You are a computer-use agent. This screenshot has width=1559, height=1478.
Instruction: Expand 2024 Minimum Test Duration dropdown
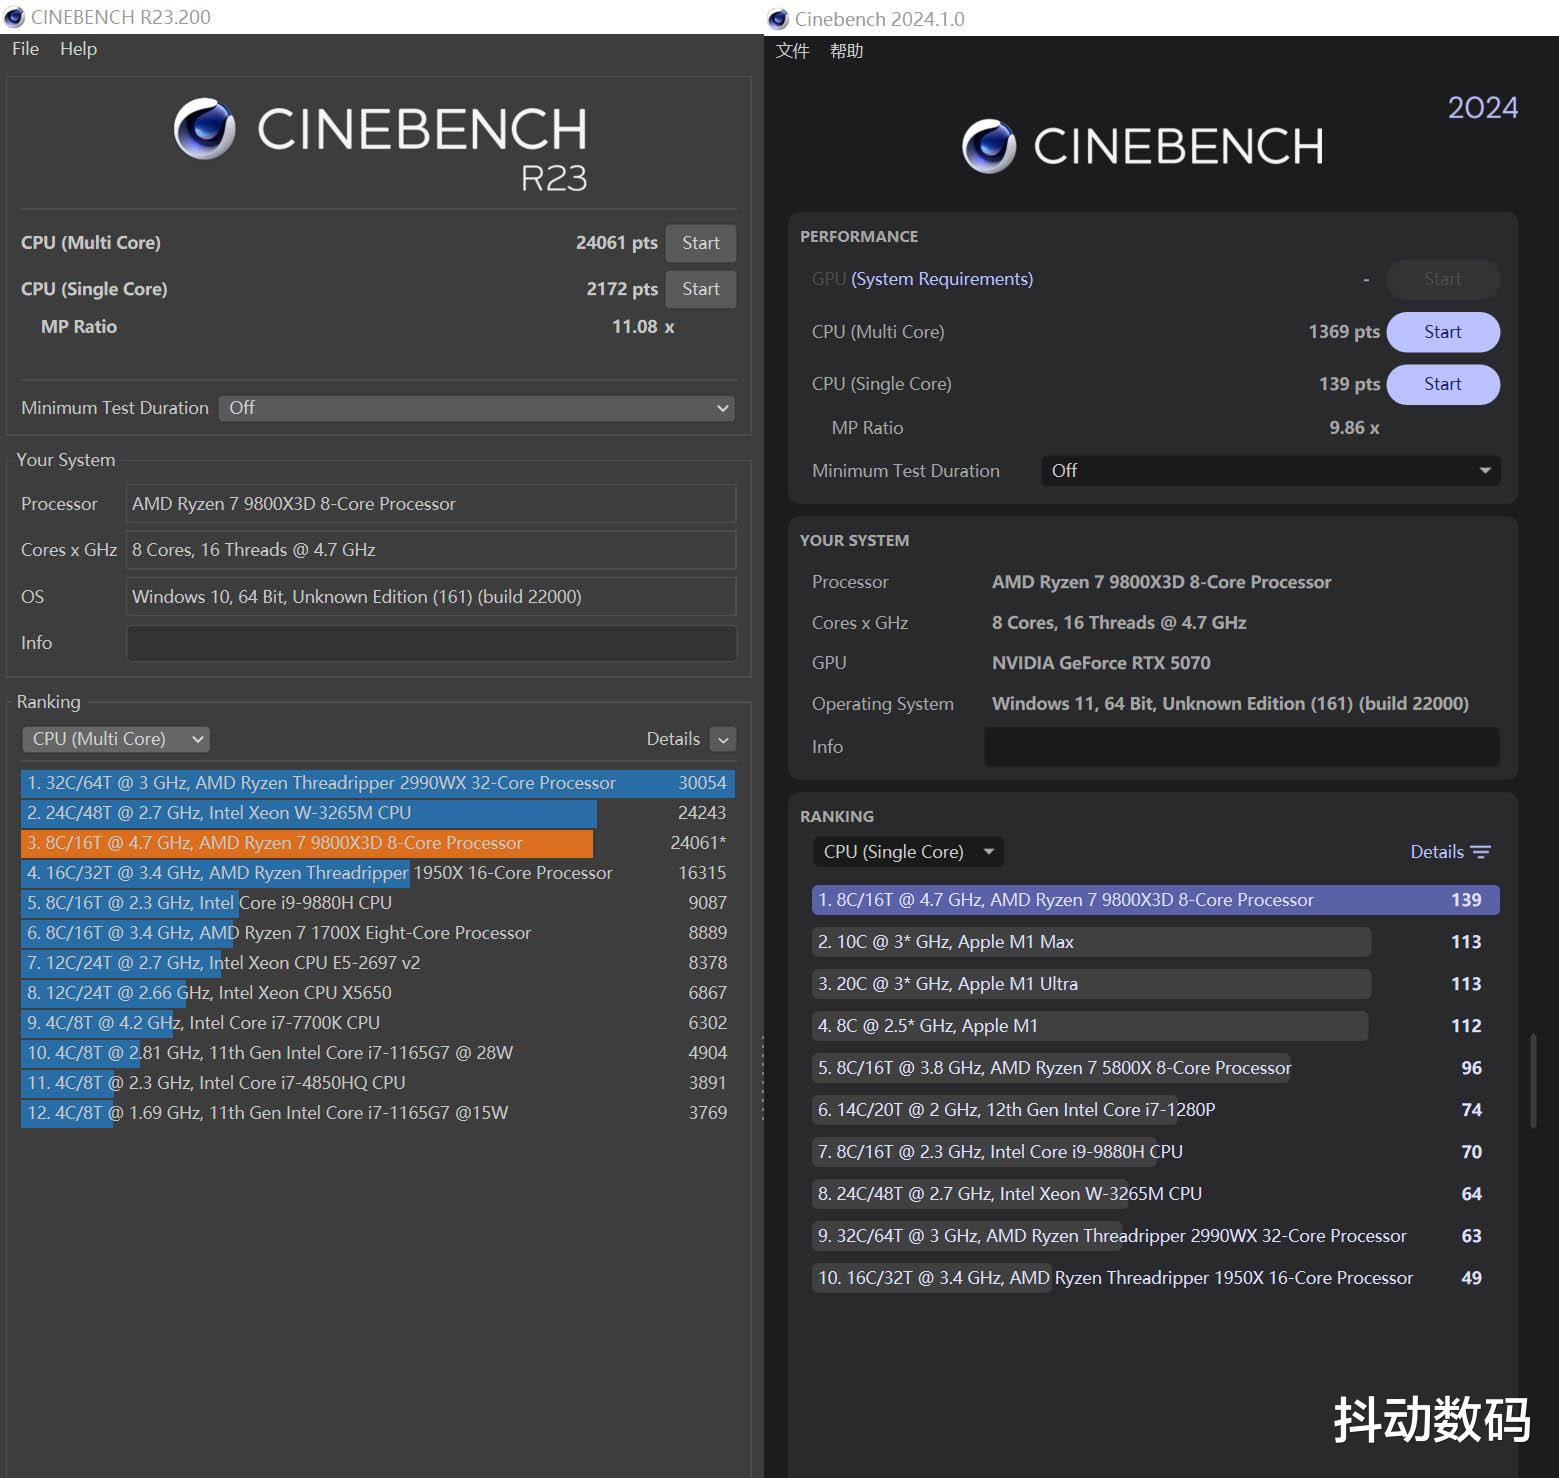coord(1270,471)
